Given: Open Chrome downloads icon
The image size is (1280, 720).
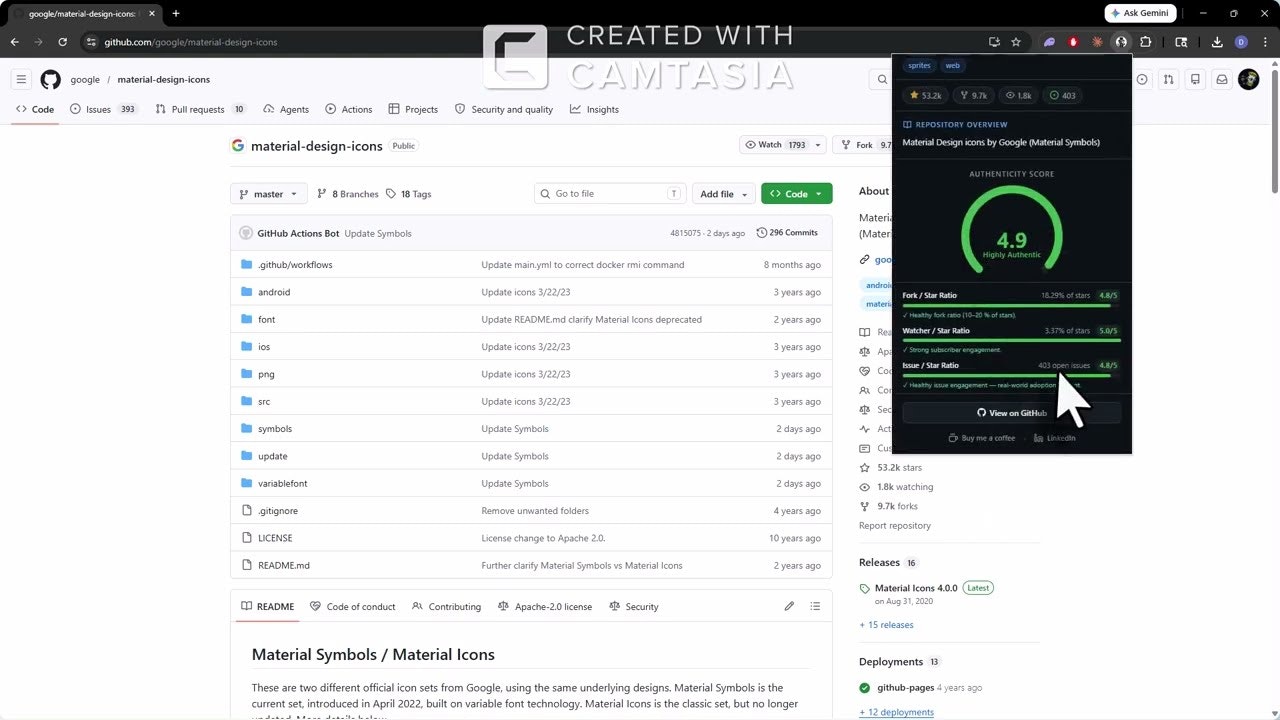Looking at the screenshot, I should 1217,42.
